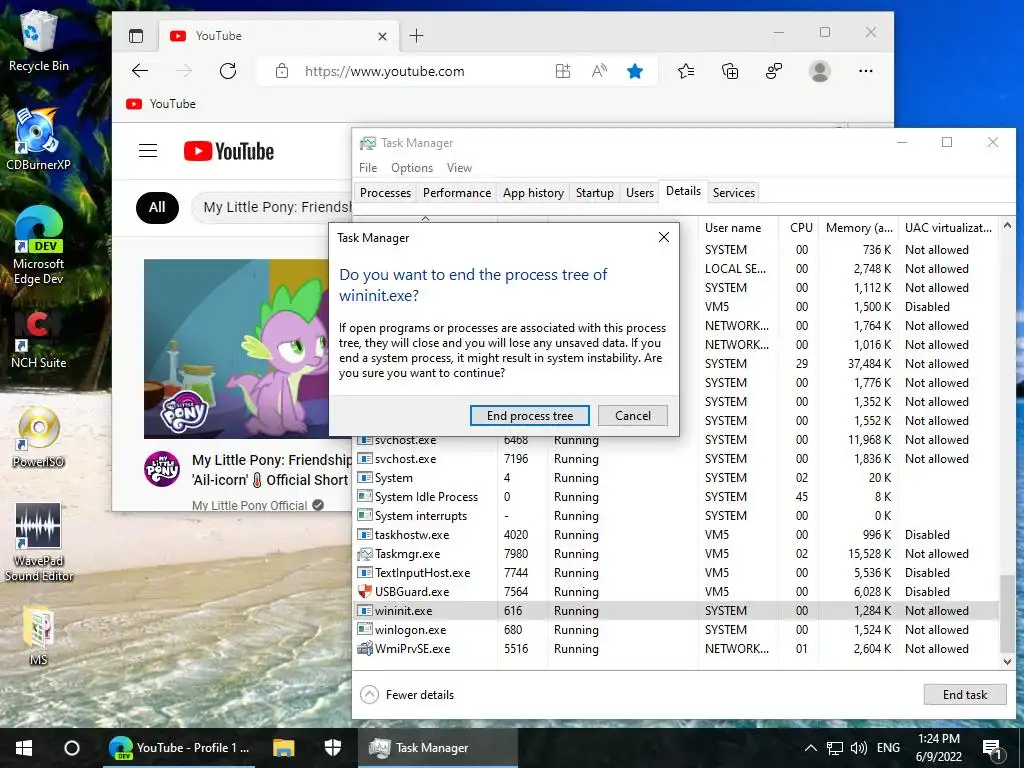Select the Taskmgr.exe process row
Screen dimensions: 1024x768
click(676, 554)
